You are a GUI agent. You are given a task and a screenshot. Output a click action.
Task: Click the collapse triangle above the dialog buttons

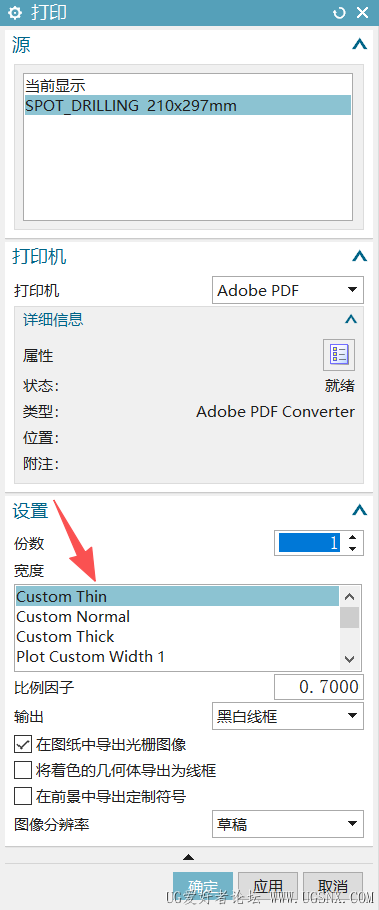click(x=188, y=857)
